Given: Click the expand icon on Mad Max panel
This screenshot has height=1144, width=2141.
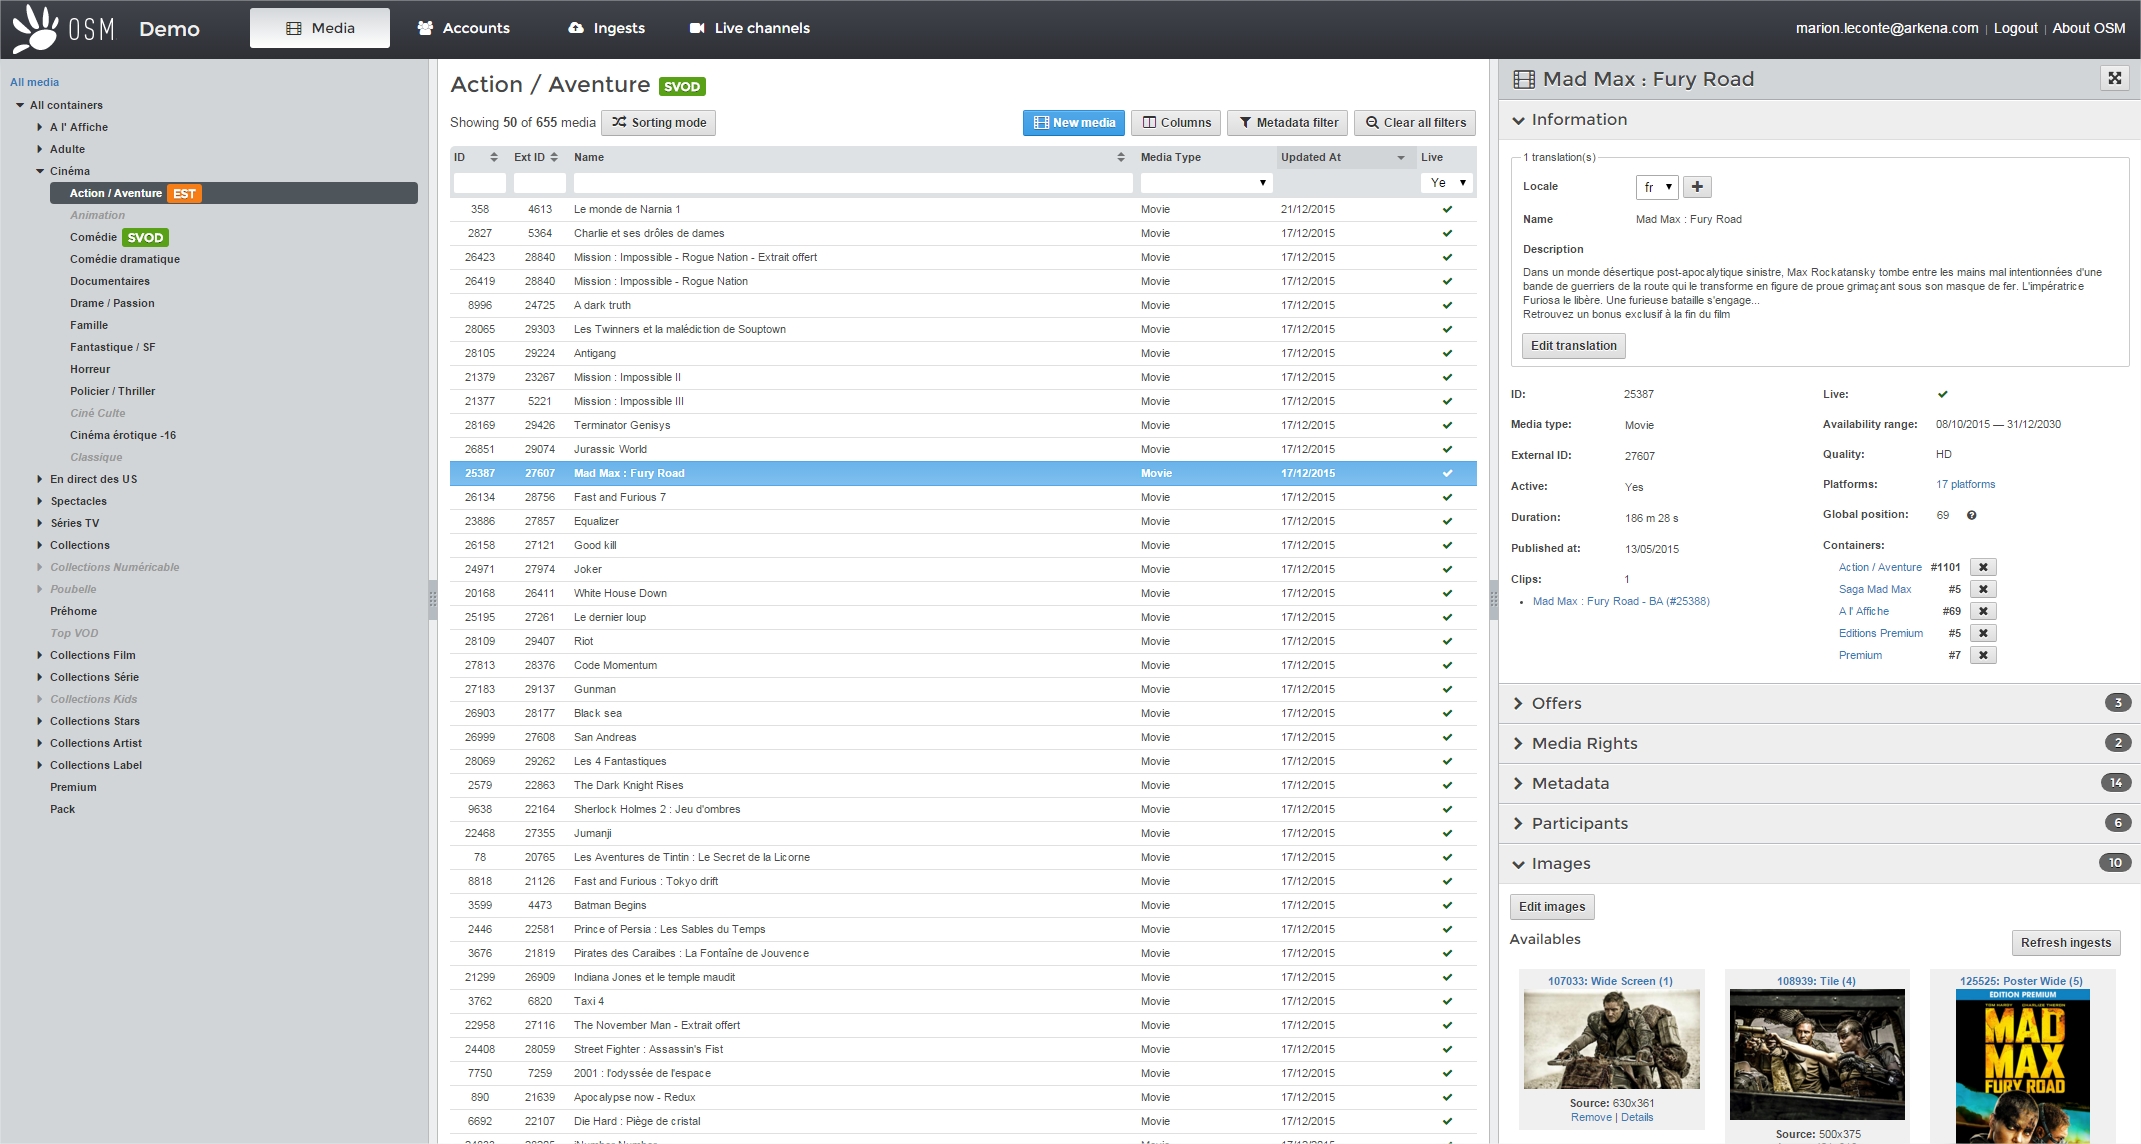Looking at the screenshot, I should coord(2114,78).
